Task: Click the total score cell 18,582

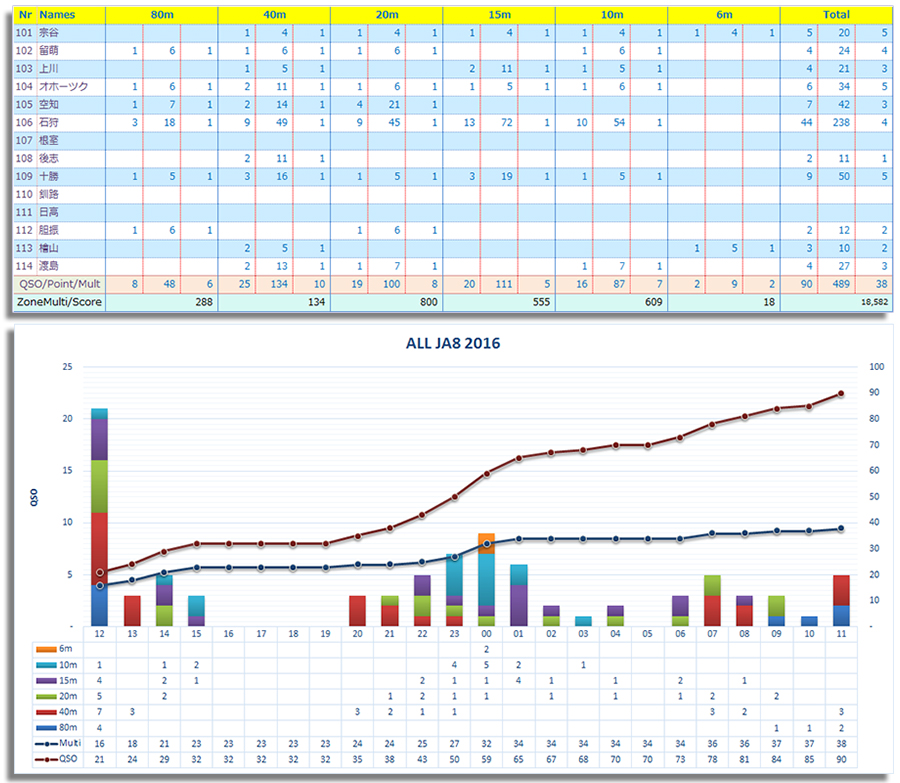Action: [x=866, y=302]
